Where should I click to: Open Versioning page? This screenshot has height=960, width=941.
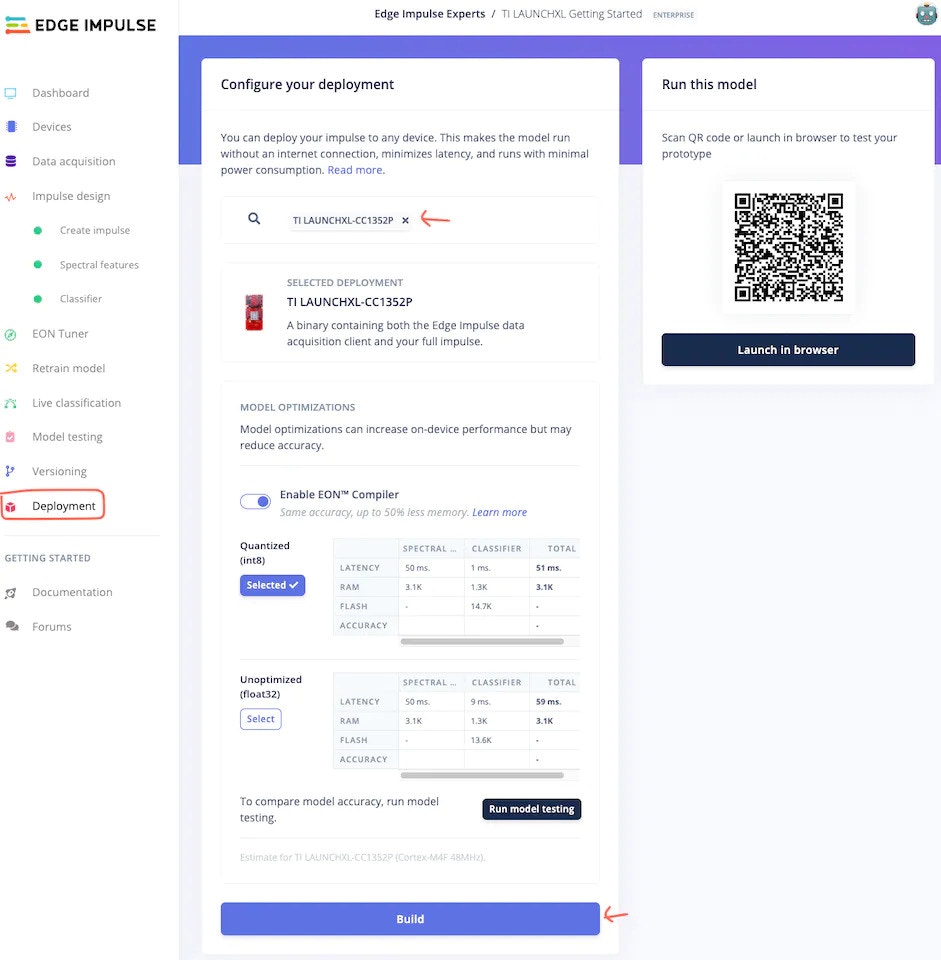tap(59, 471)
